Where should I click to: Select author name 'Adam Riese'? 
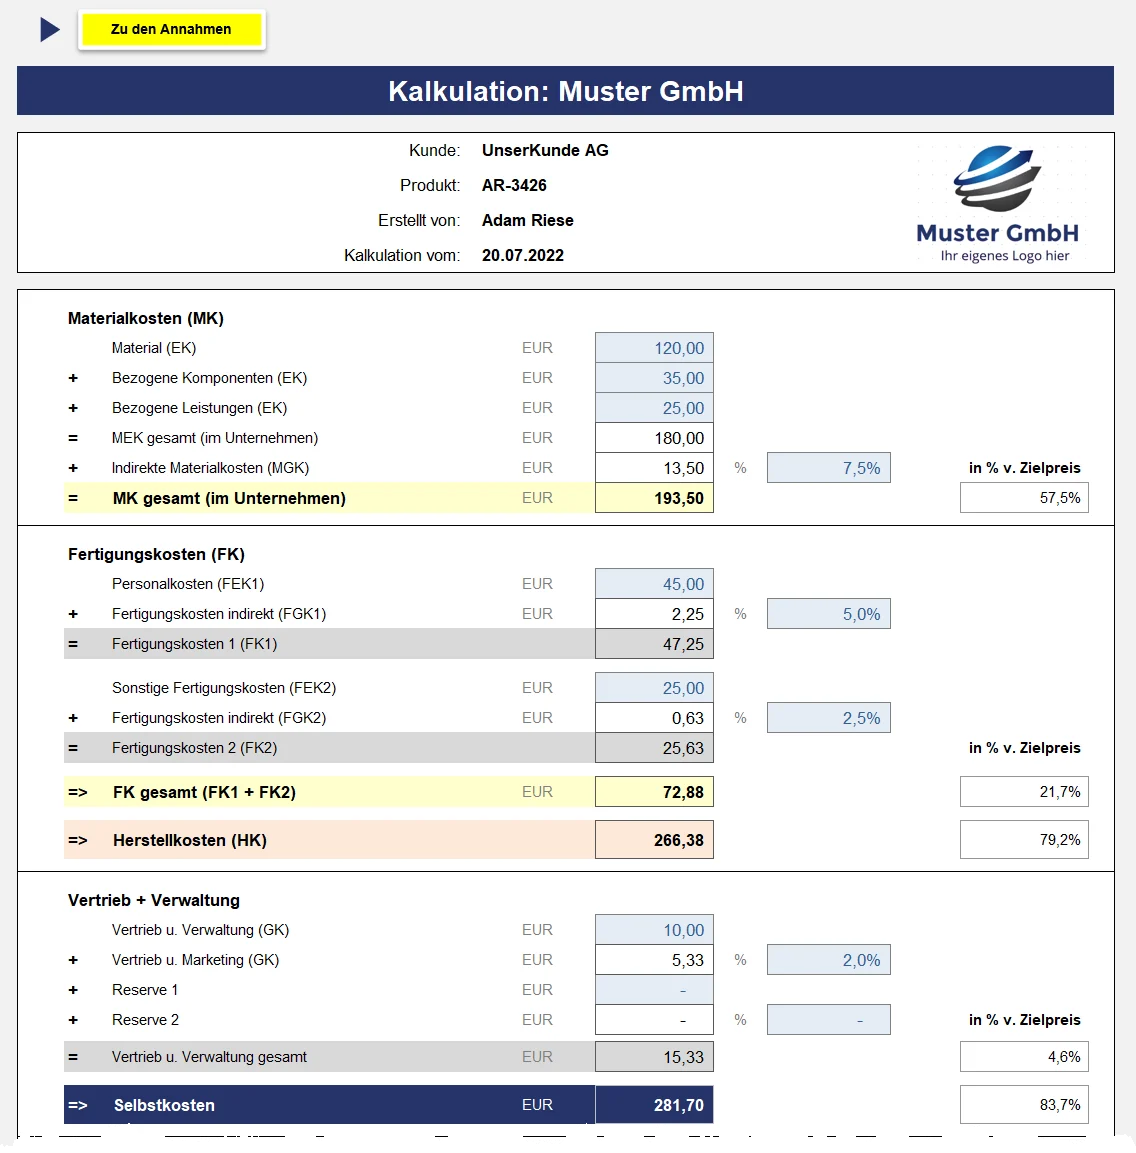[527, 221]
